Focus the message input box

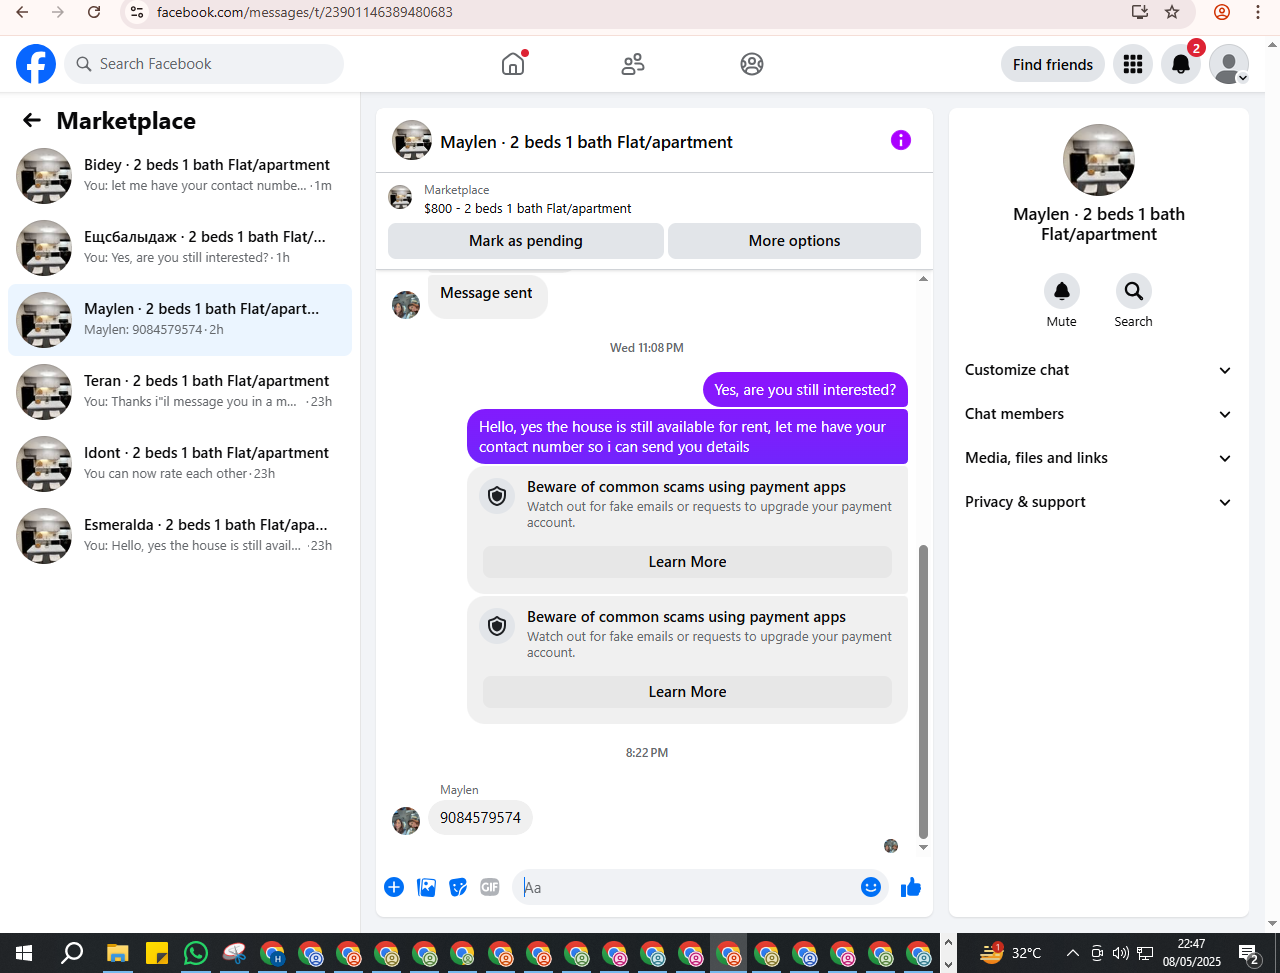688,887
